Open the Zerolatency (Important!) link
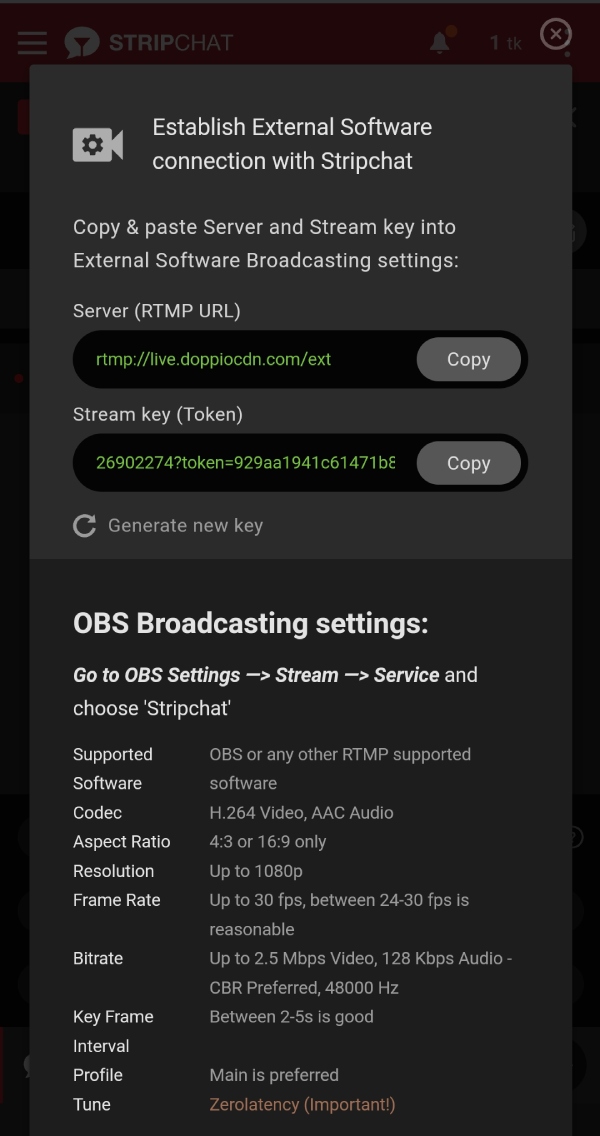 302,1104
